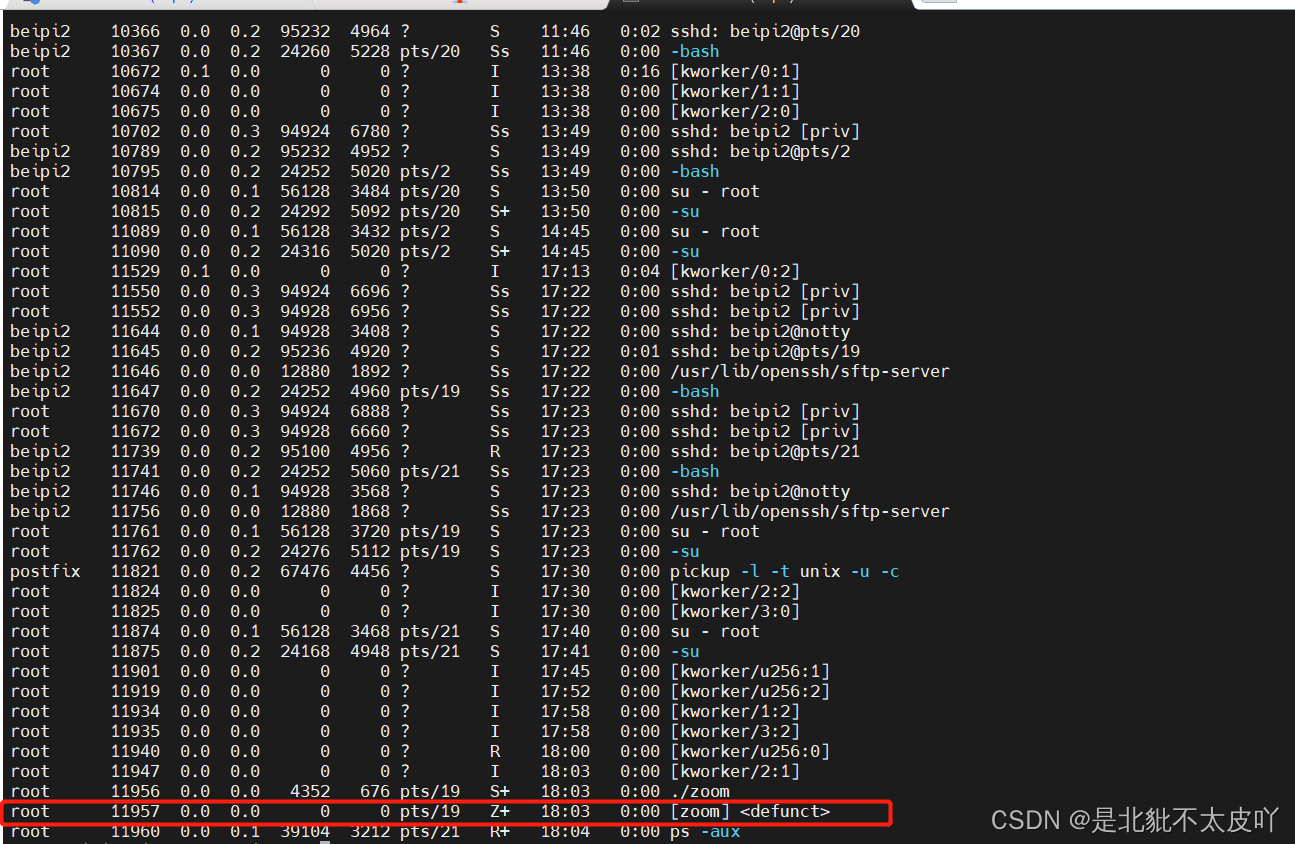Viewport: 1295px width, 844px height.
Task: Click RSS value 6888 for PID 11670
Action: click(370, 411)
